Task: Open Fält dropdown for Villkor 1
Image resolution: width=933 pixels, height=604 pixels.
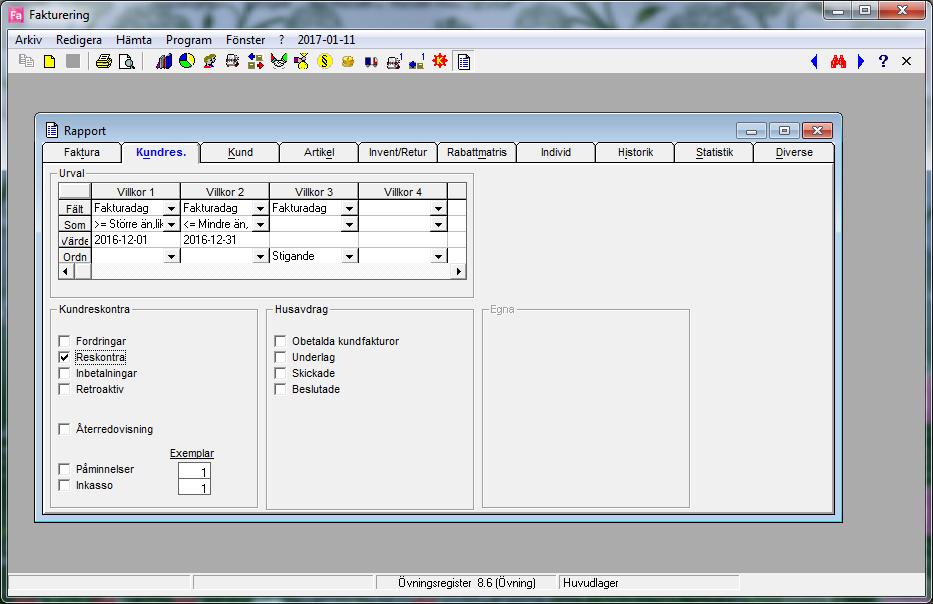Action: [171, 208]
